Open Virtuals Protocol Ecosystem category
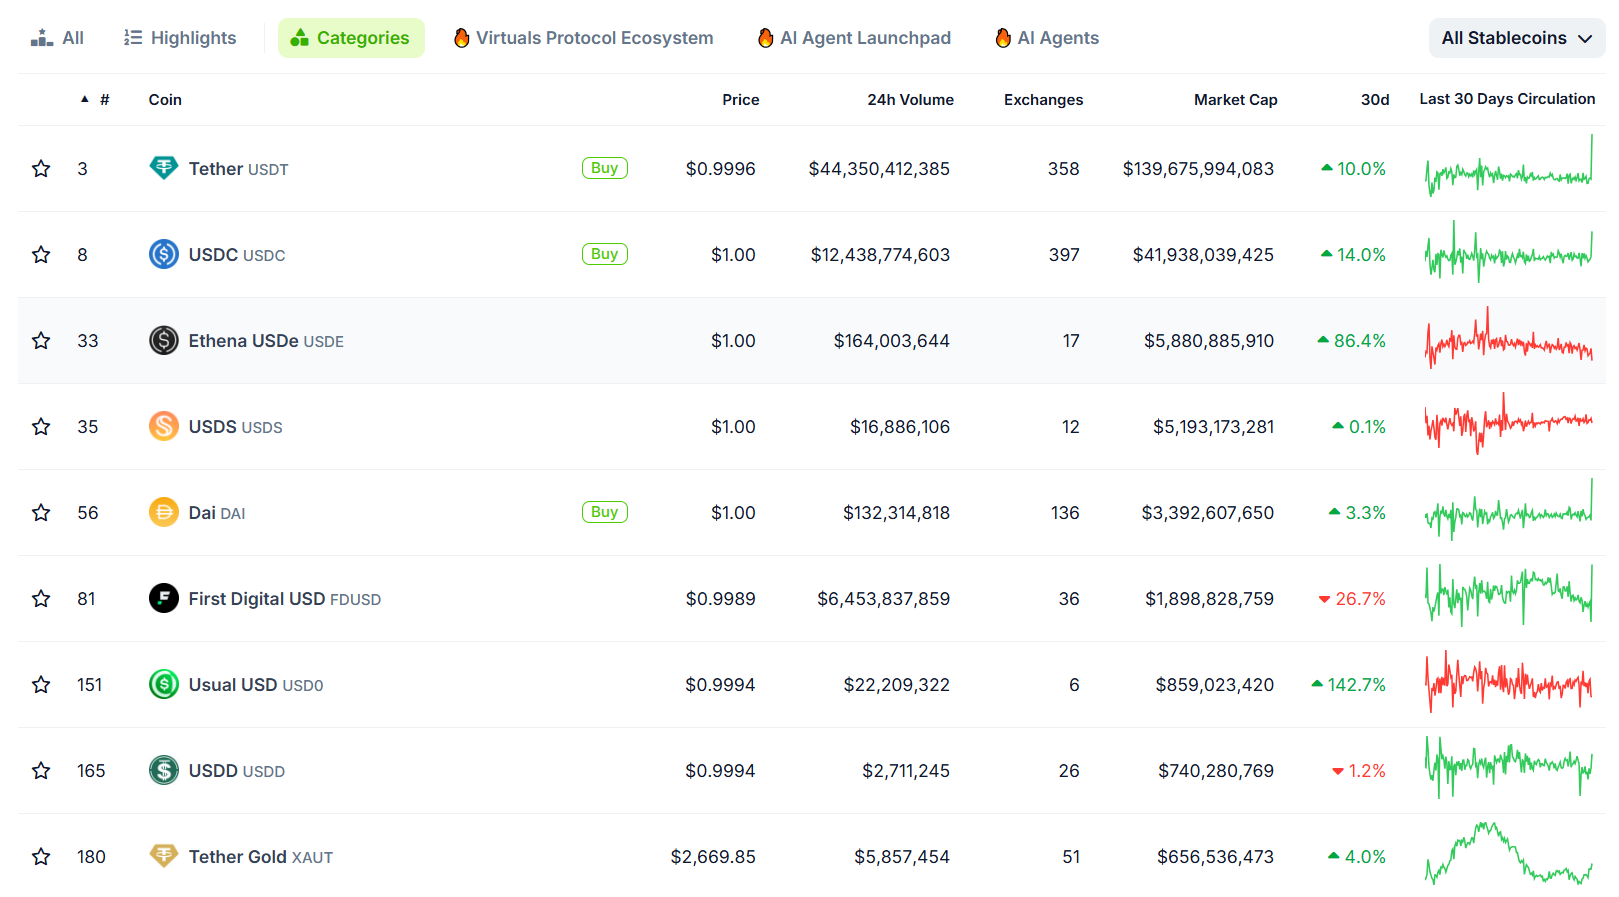1619x897 pixels. [584, 38]
